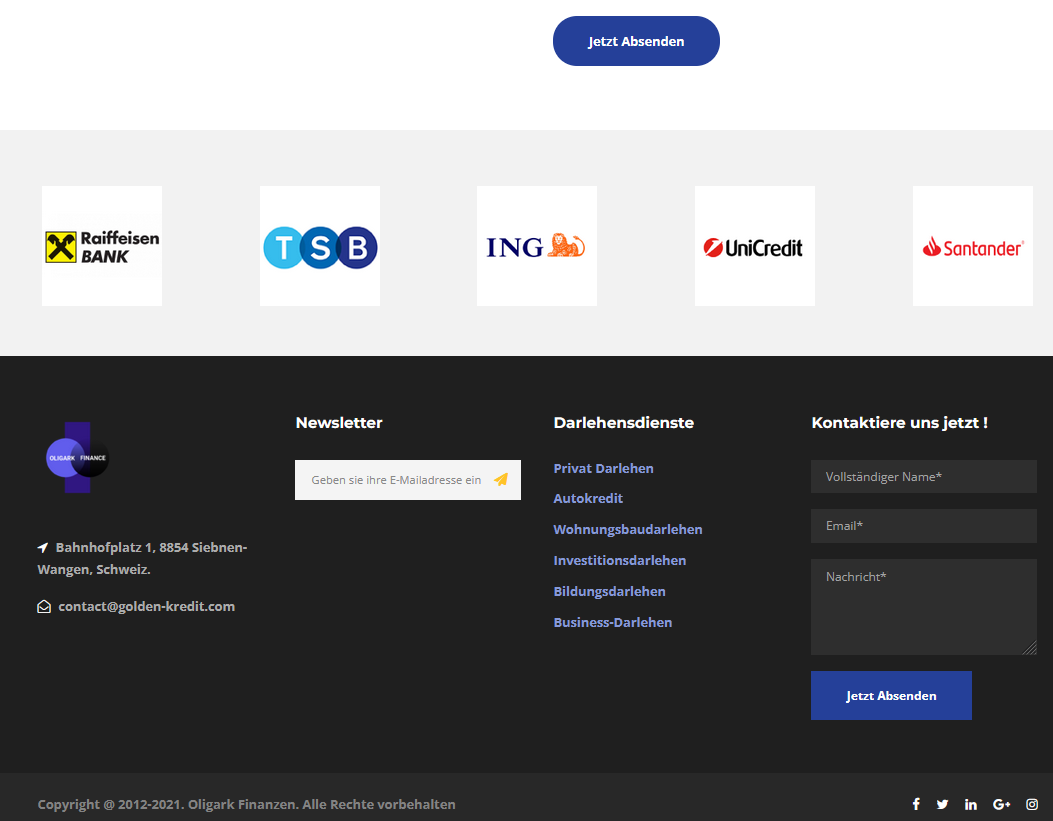
Task: Click the Facebook icon in footer
Action: click(x=916, y=804)
